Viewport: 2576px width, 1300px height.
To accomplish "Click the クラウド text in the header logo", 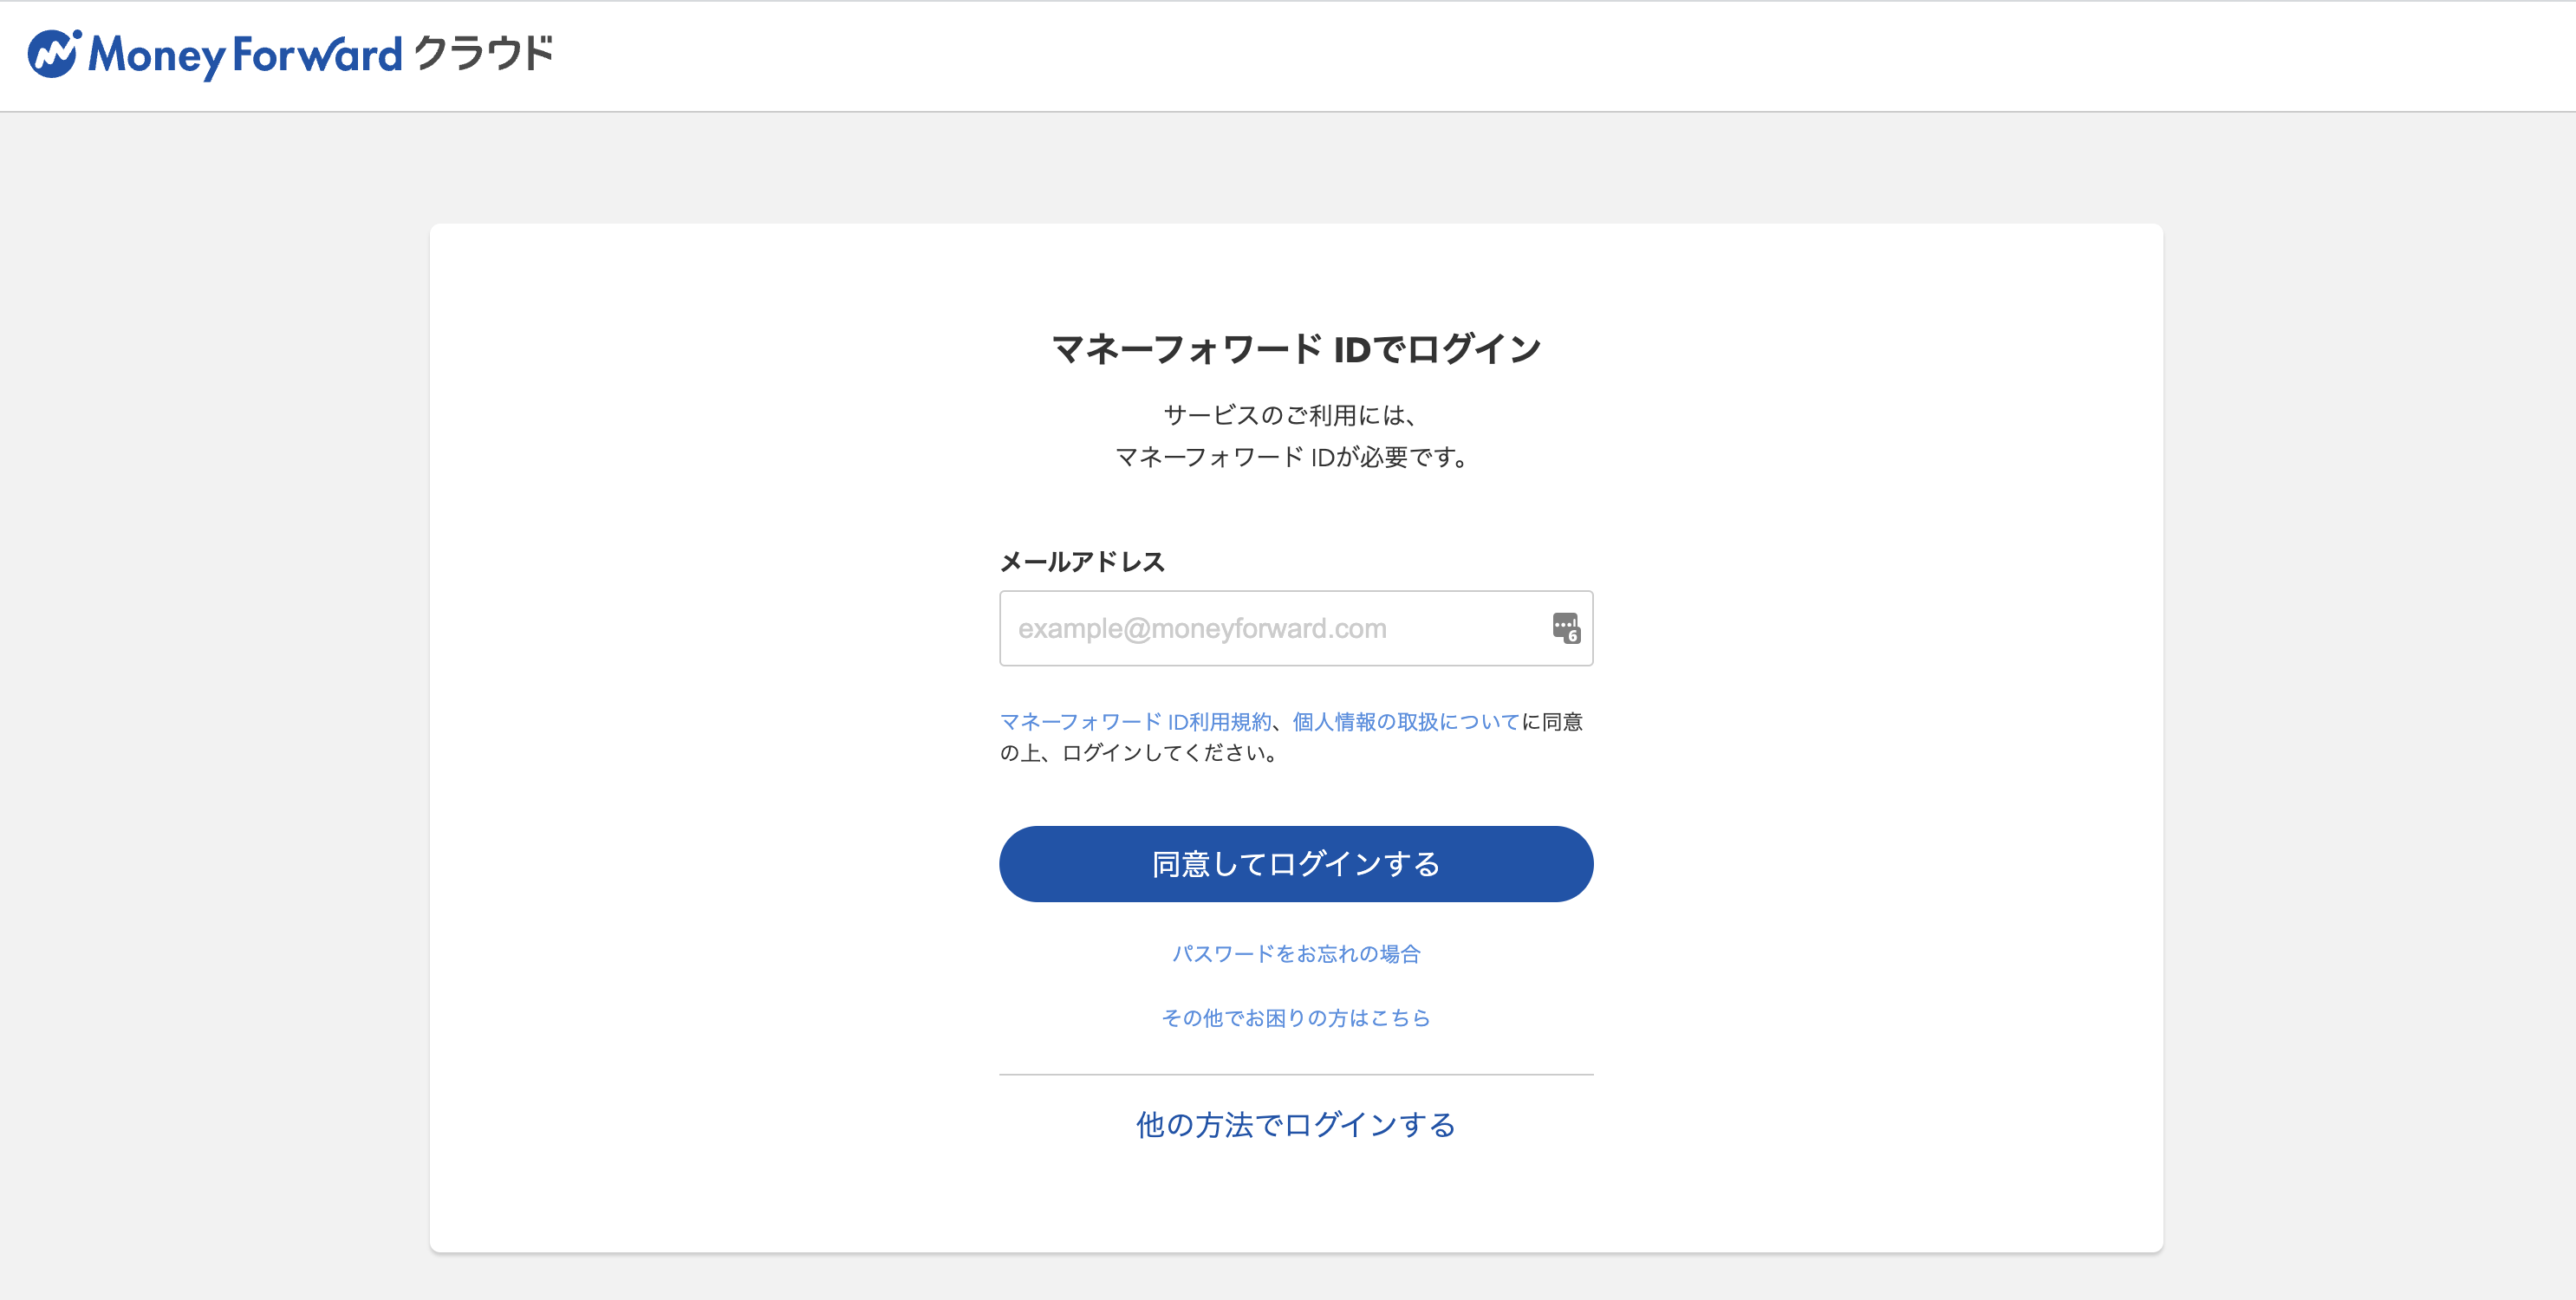I will click(x=484, y=55).
